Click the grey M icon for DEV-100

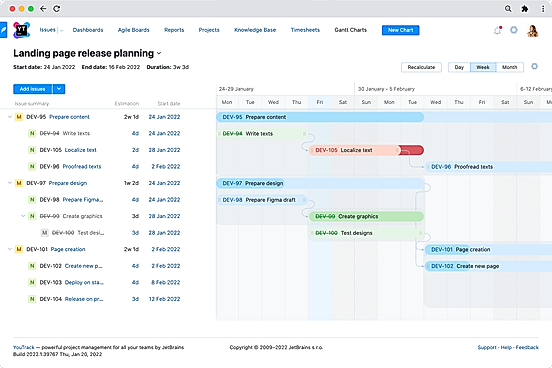pos(45,233)
